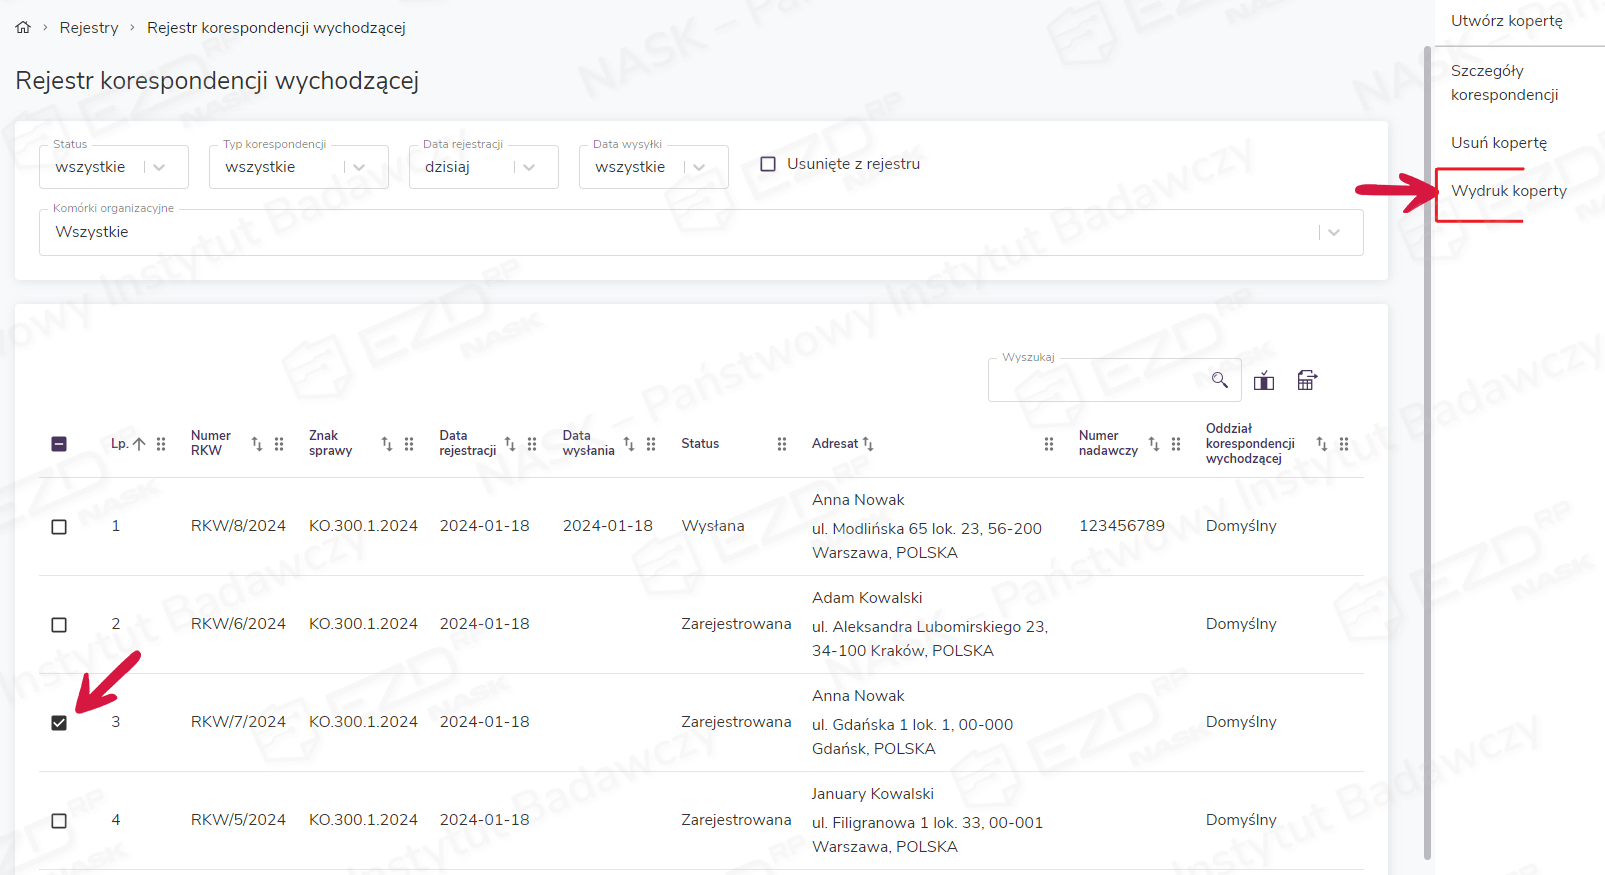Expand the Status filter dropdown
The image size is (1605, 875).
click(x=159, y=167)
